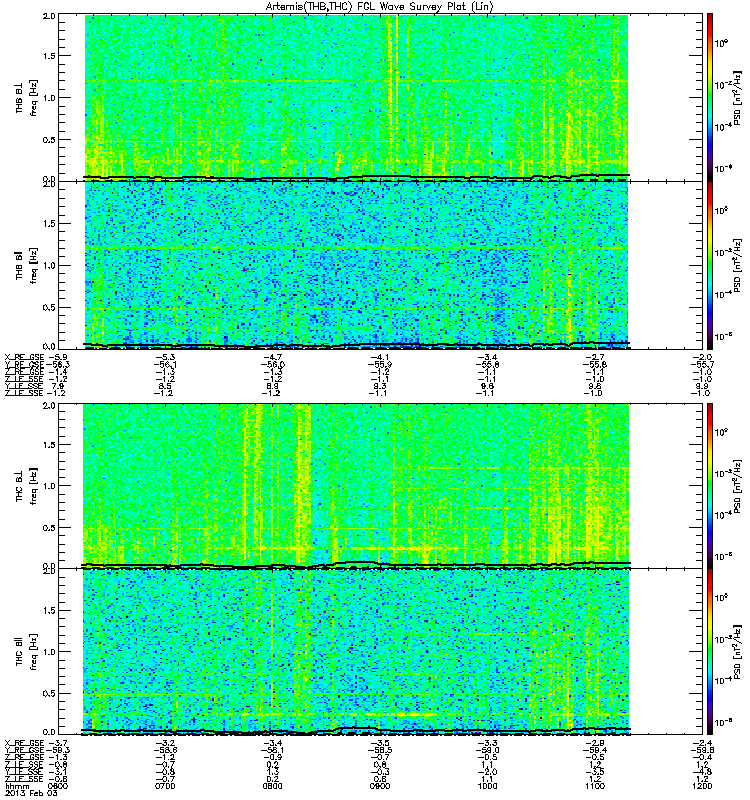This screenshot has height=800, width=750.
Task: Click the 1200 time tick label
Action: [702, 786]
